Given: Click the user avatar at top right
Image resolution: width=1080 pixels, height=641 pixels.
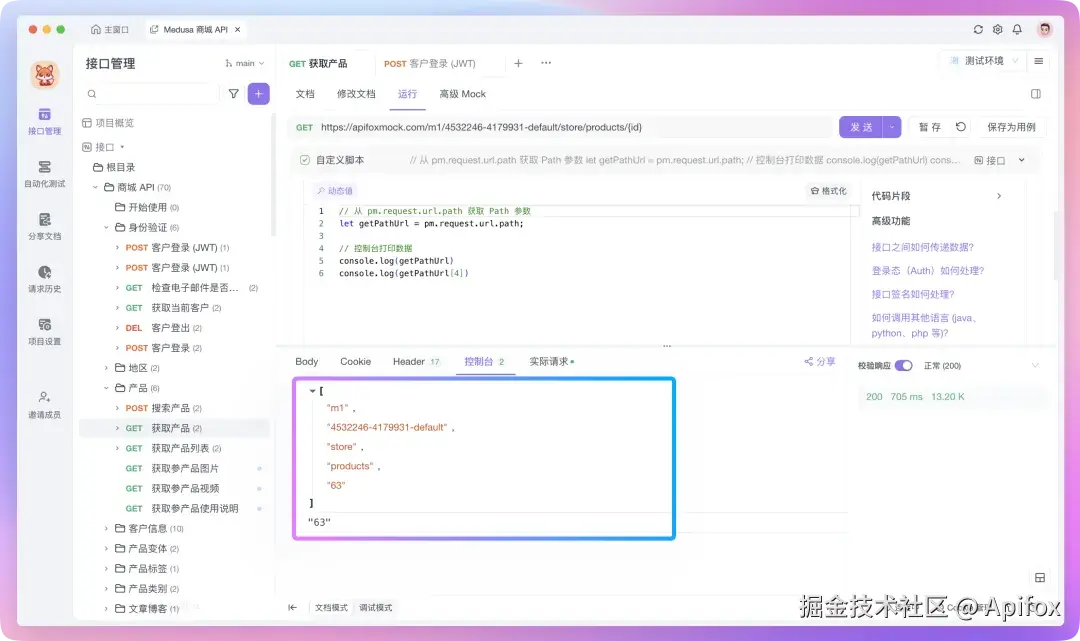Looking at the screenshot, I should tap(1045, 29).
